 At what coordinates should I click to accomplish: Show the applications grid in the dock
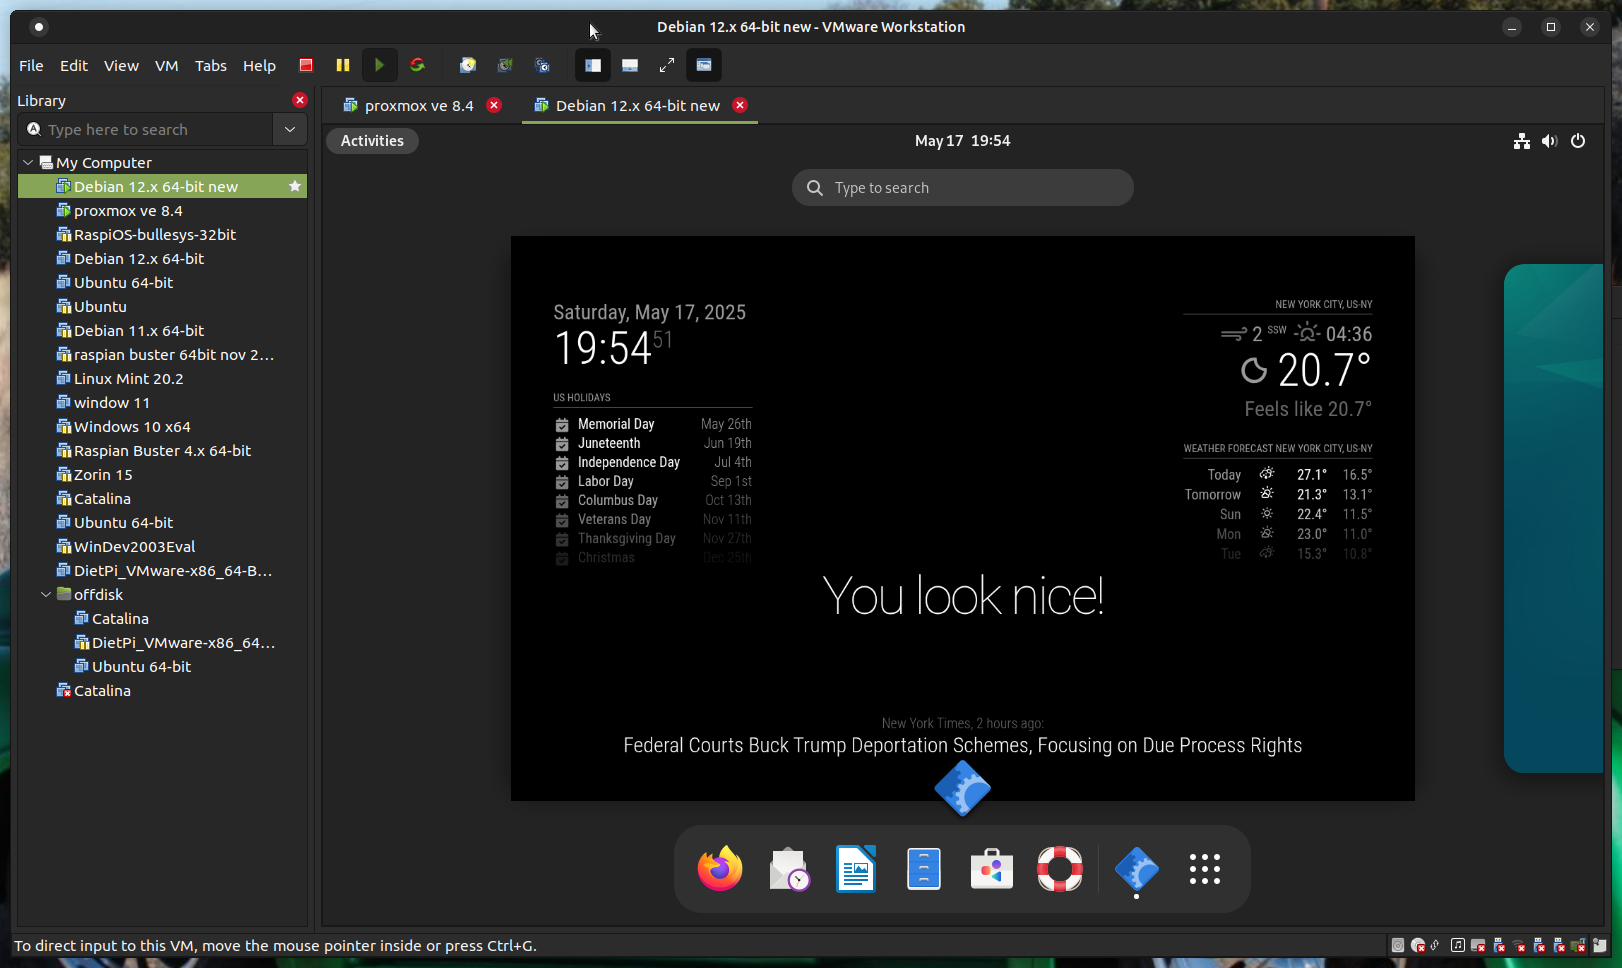pyautogui.click(x=1204, y=869)
